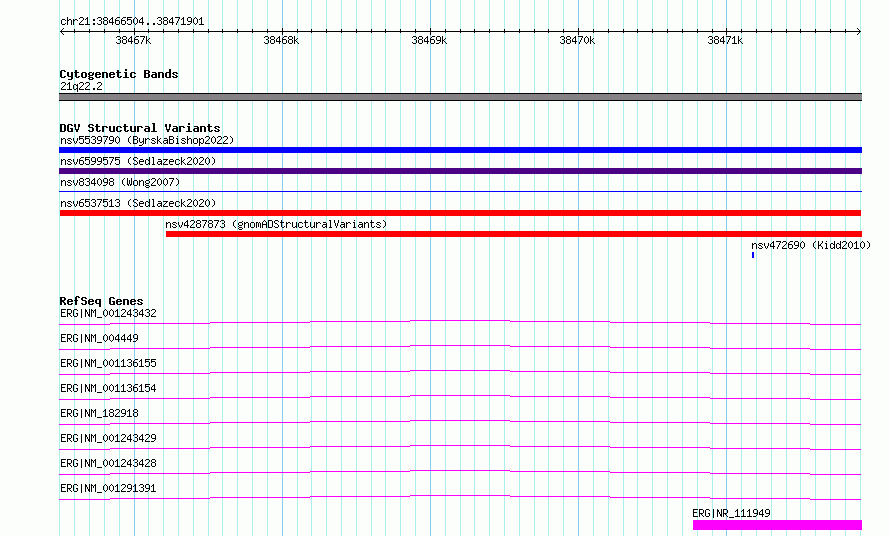This screenshot has width=890, height=536.
Task: Select the thin blue nsv834098 variant line
Action: (460, 192)
